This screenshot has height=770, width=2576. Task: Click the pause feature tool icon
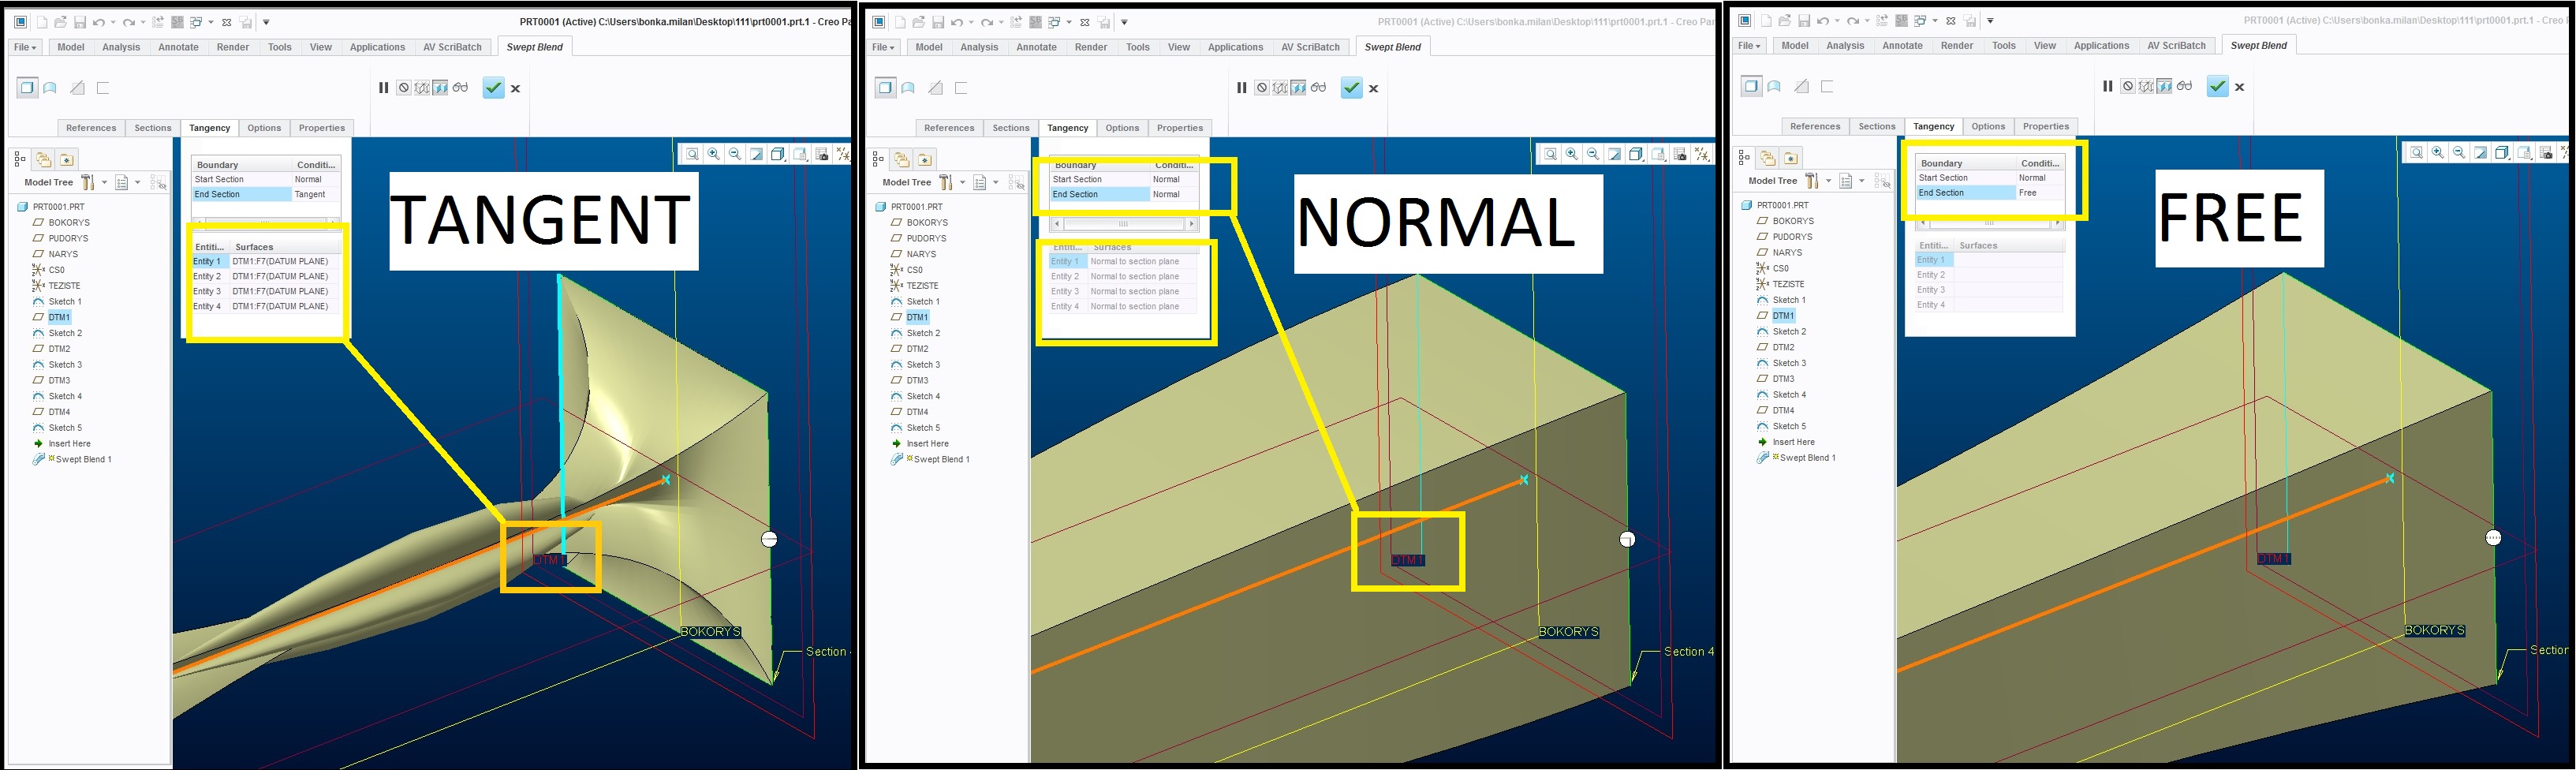click(x=384, y=88)
